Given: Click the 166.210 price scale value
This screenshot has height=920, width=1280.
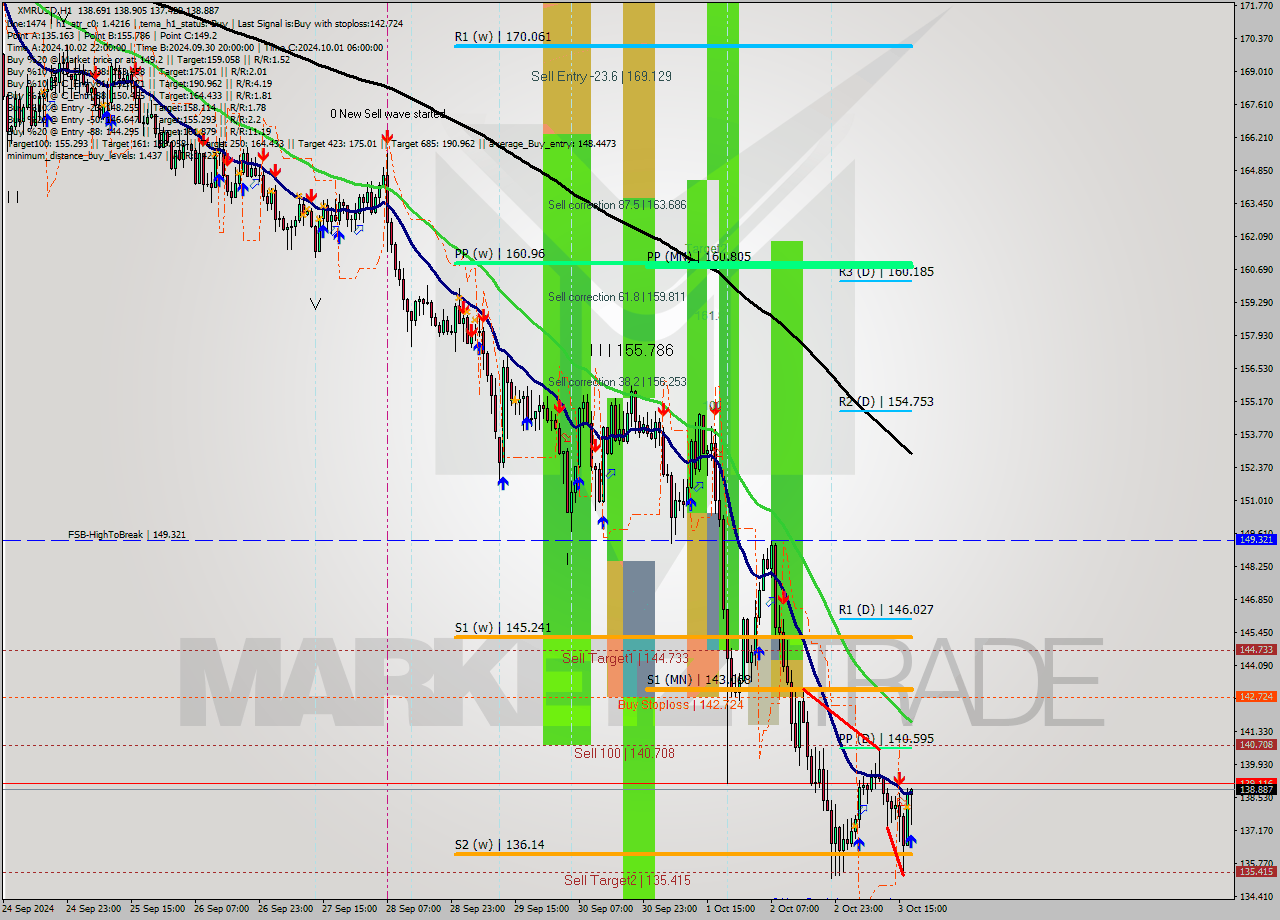Looking at the screenshot, I should [x=1255, y=138].
